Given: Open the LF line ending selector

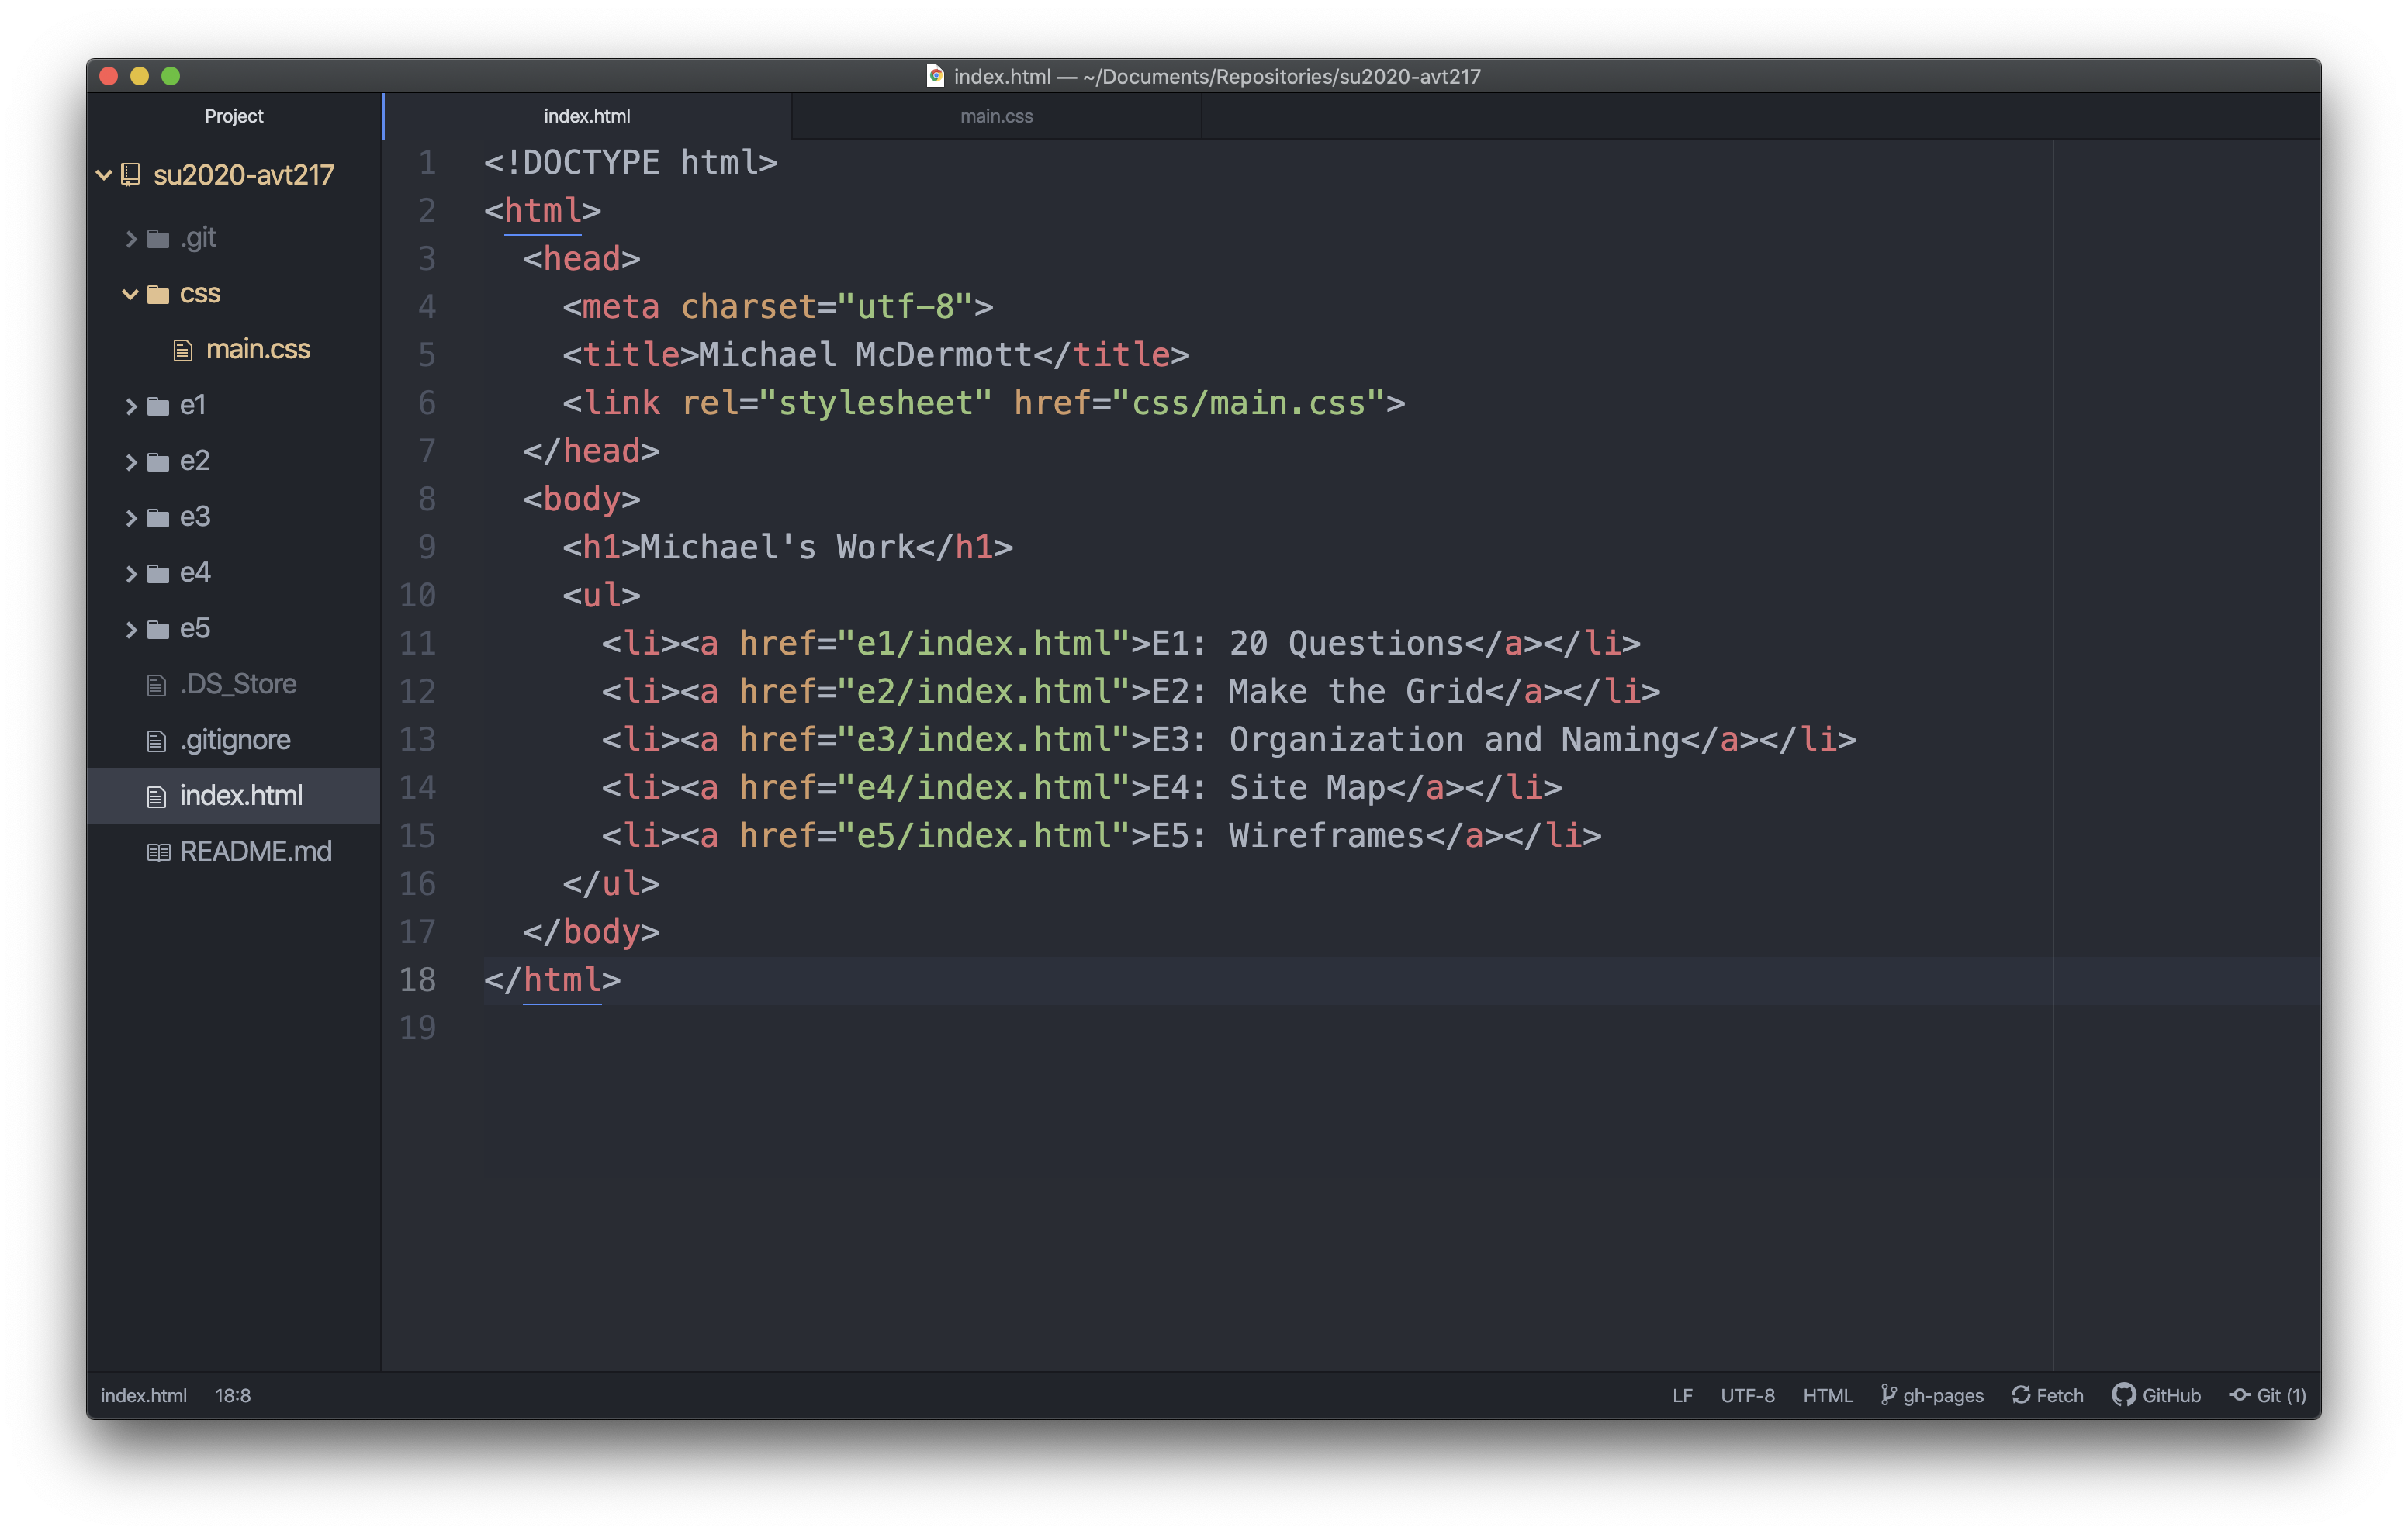Looking at the screenshot, I should 1682,1395.
